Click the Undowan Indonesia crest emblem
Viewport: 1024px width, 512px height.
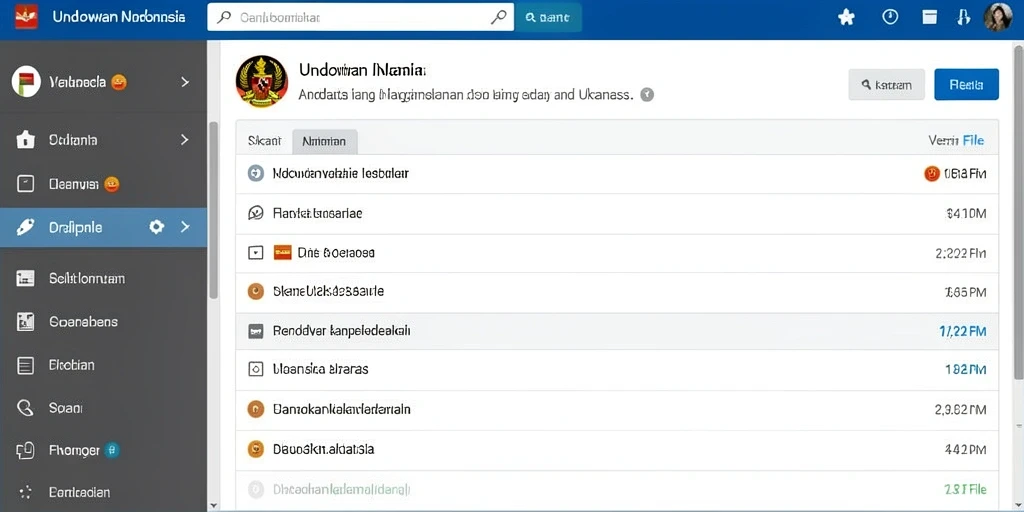[261, 82]
